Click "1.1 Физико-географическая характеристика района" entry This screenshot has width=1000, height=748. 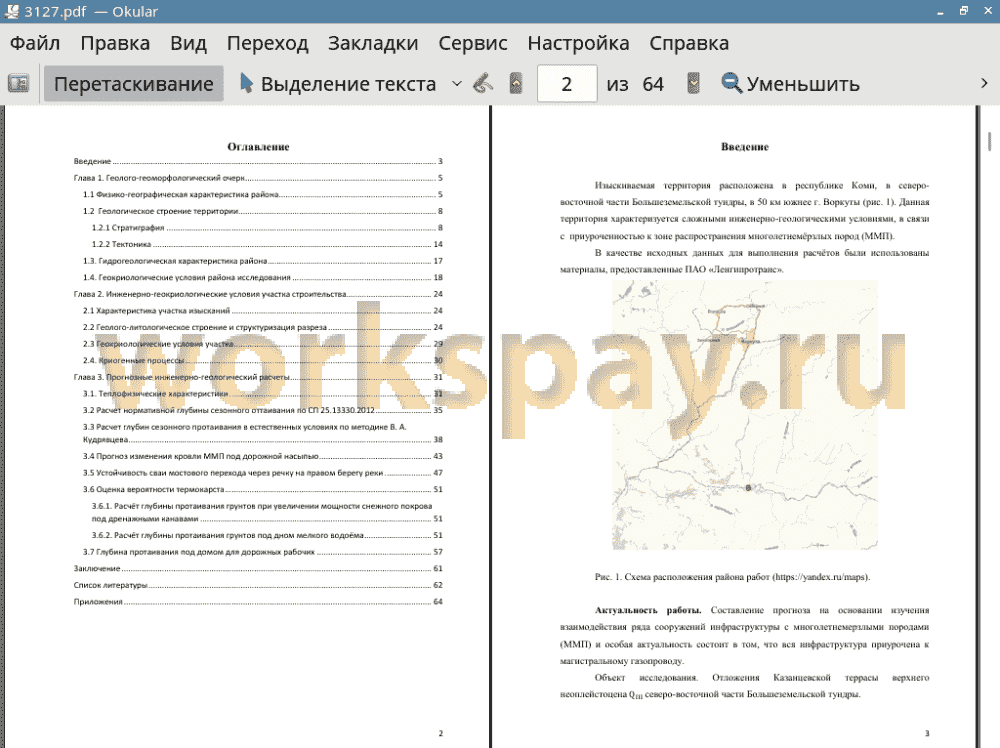[x=263, y=194]
